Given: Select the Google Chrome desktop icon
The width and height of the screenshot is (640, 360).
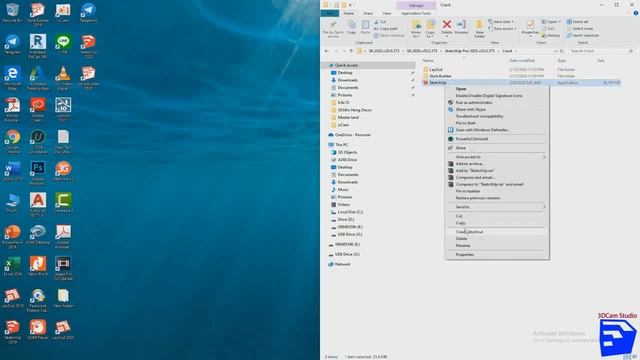Looking at the screenshot, I should [12, 141].
